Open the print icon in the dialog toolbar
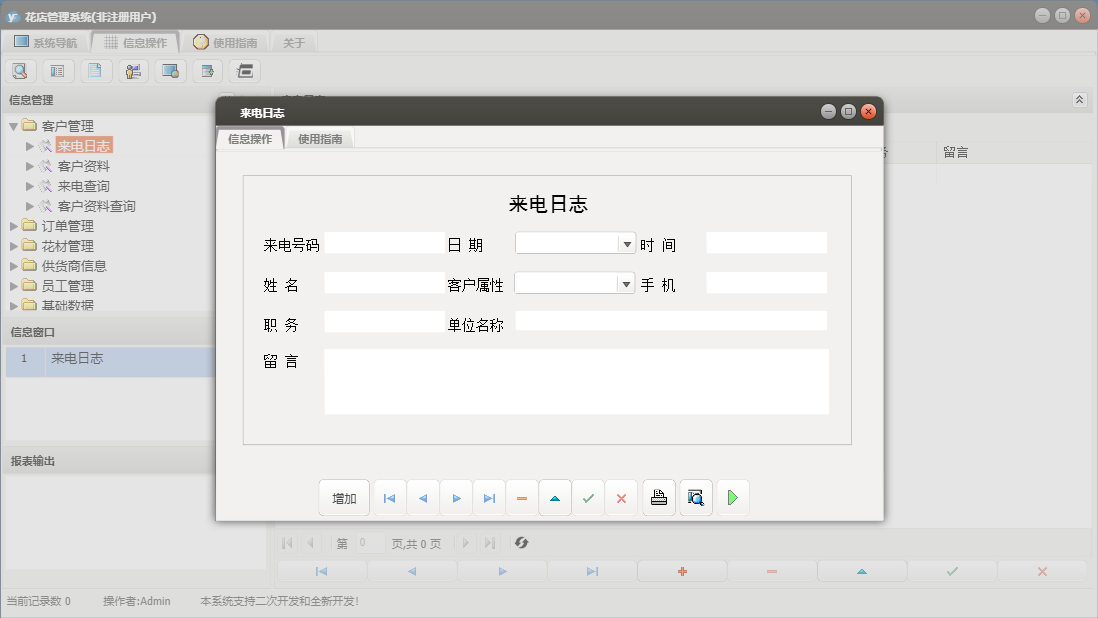Image resolution: width=1098 pixels, height=618 pixels. click(x=658, y=497)
